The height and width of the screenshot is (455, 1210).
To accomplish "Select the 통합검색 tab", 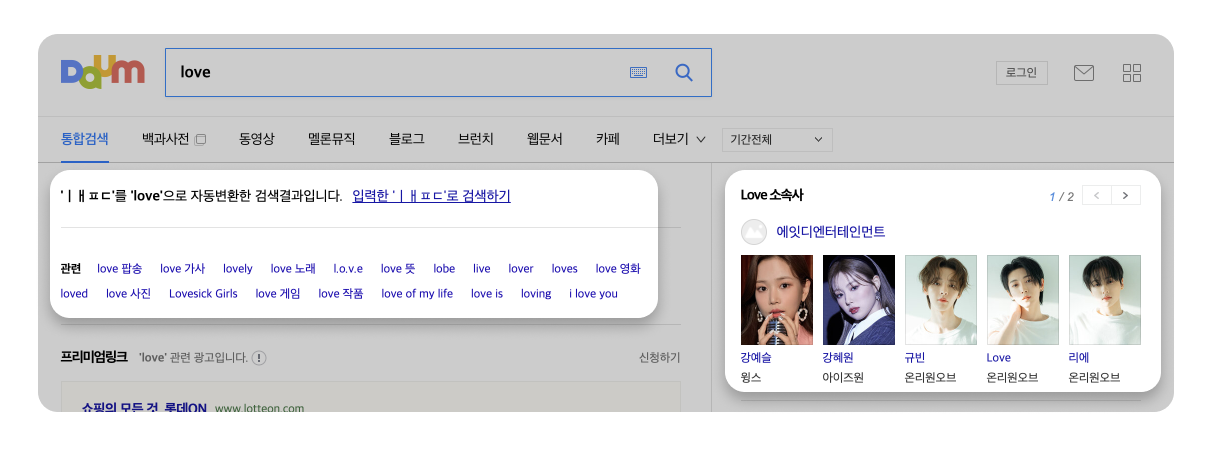I will pyautogui.click(x=85, y=139).
